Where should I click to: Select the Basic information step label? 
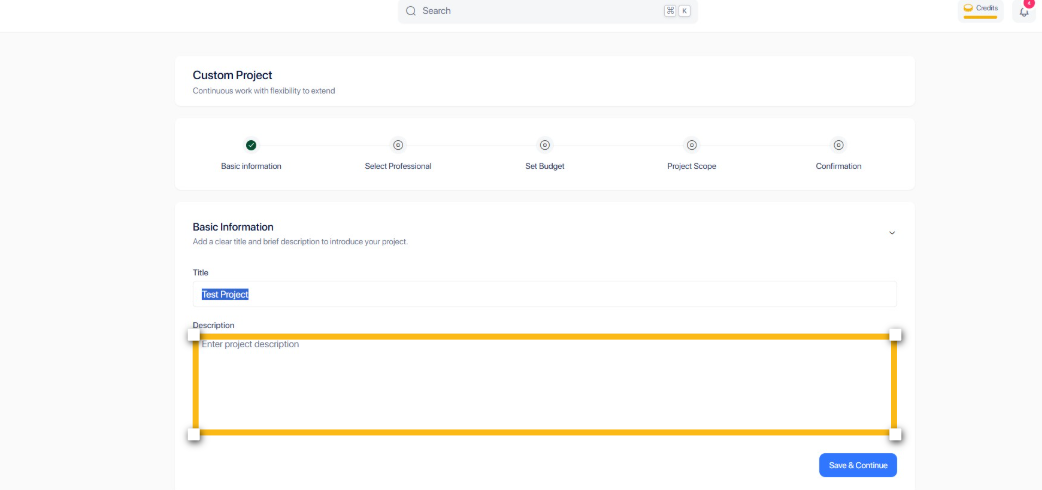[251, 166]
